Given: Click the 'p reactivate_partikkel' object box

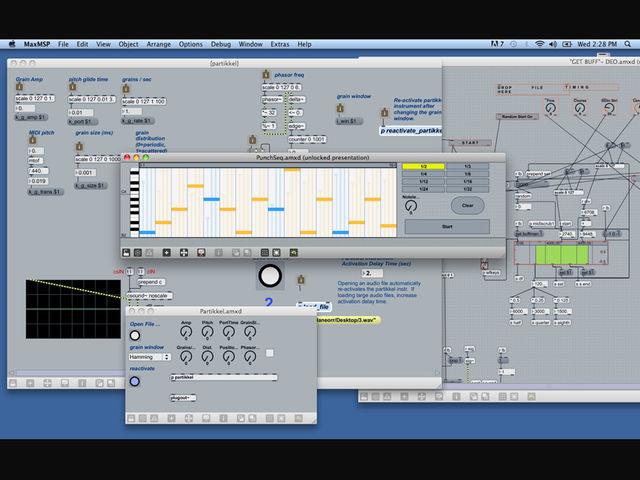Looking at the screenshot, I should 410,131.
